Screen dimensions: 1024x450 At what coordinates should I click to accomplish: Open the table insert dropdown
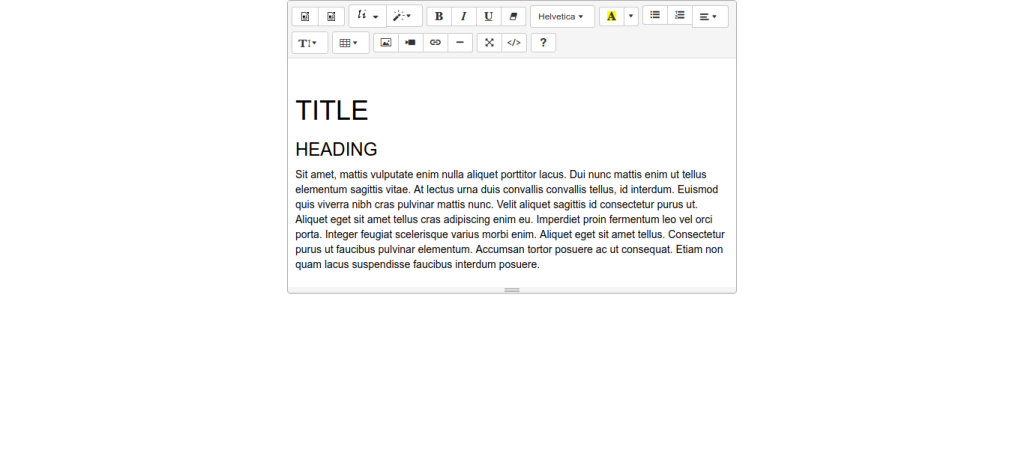click(349, 43)
